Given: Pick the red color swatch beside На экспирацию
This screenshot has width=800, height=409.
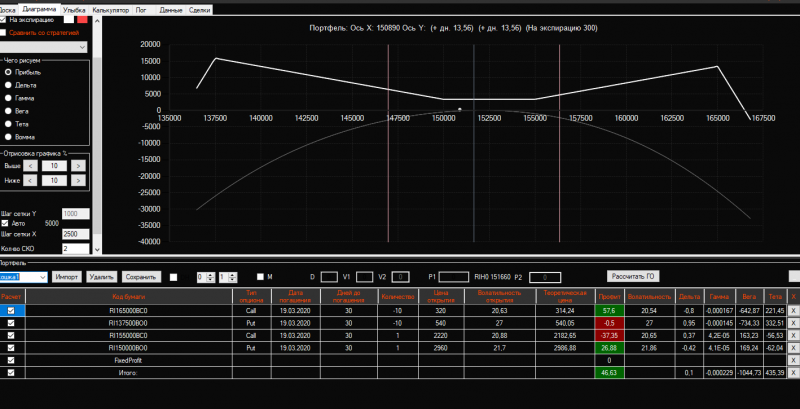Looking at the screenshot, I should point(82,20).
